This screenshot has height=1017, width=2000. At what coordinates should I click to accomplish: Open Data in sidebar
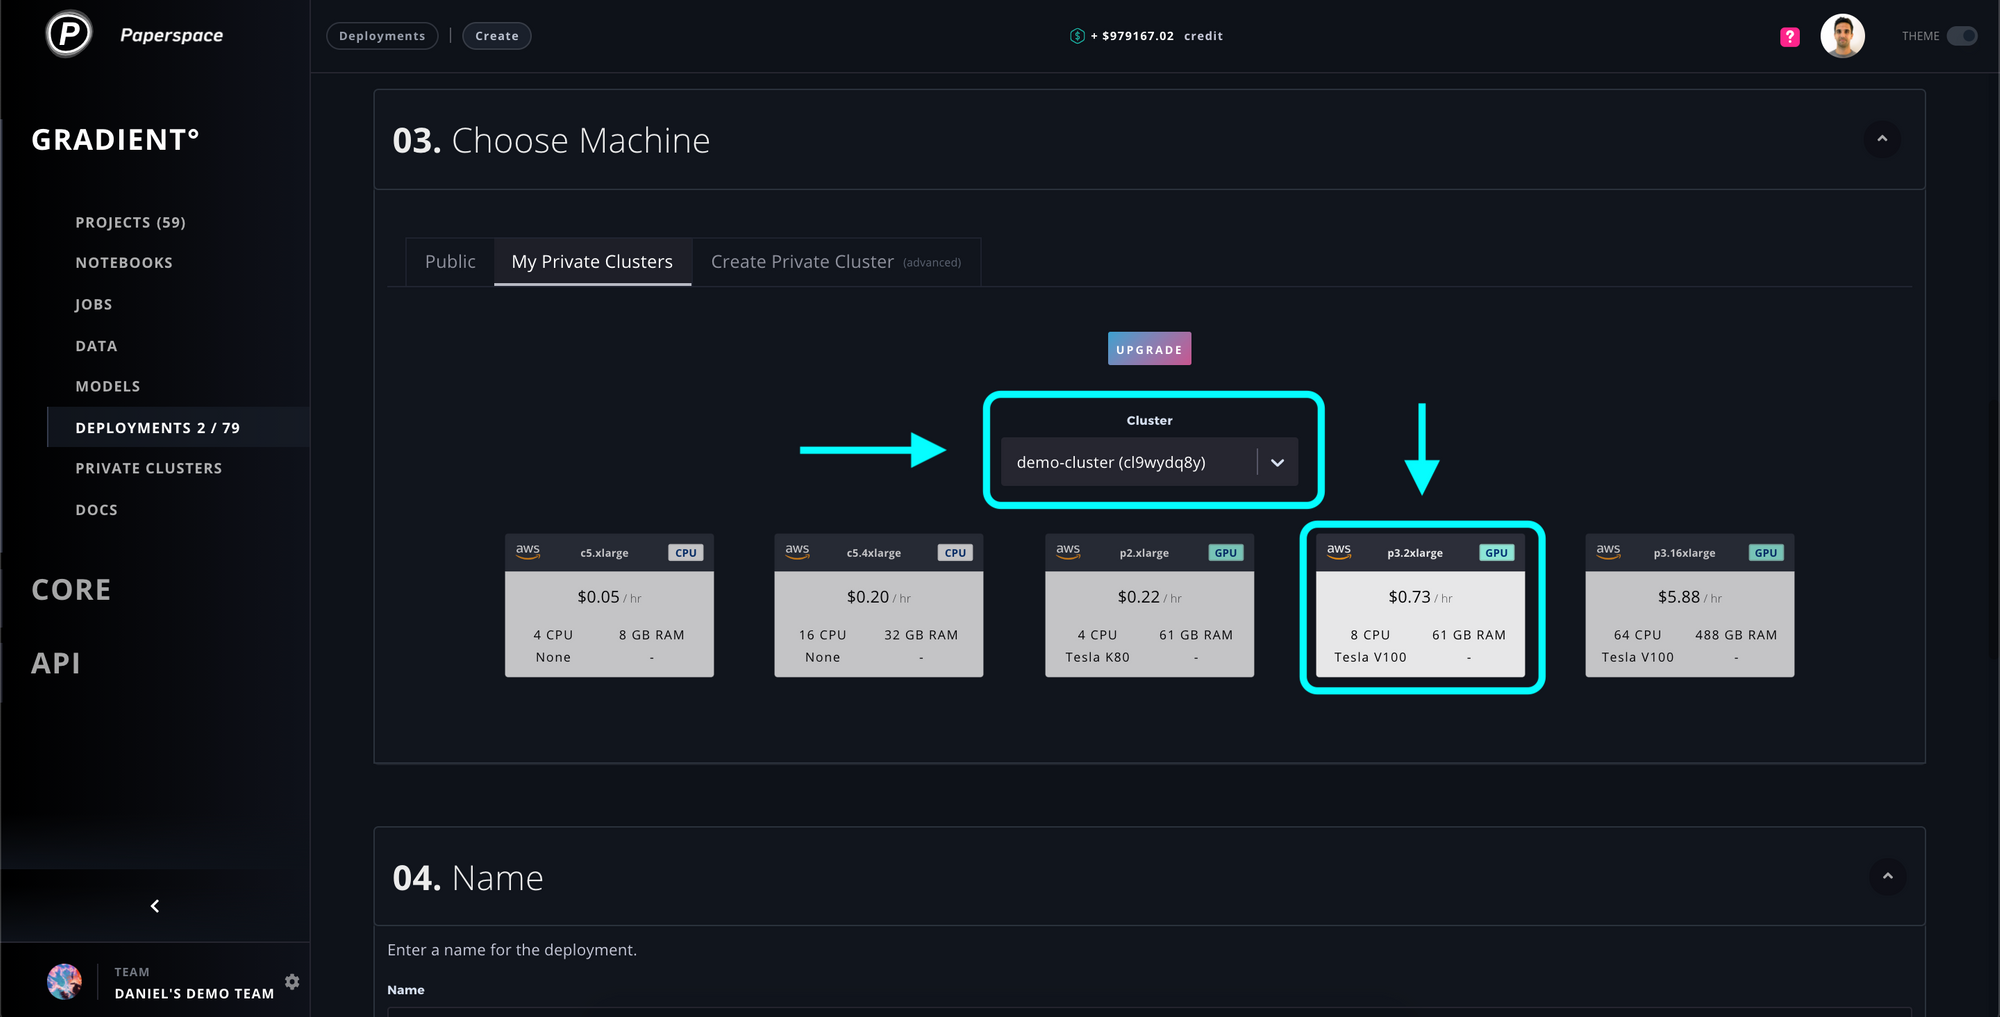(97, 346)
